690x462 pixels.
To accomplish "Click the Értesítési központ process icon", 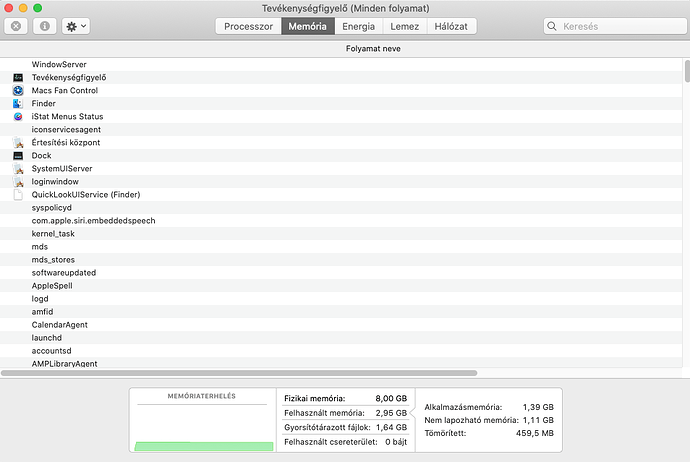I will (18, 143).
